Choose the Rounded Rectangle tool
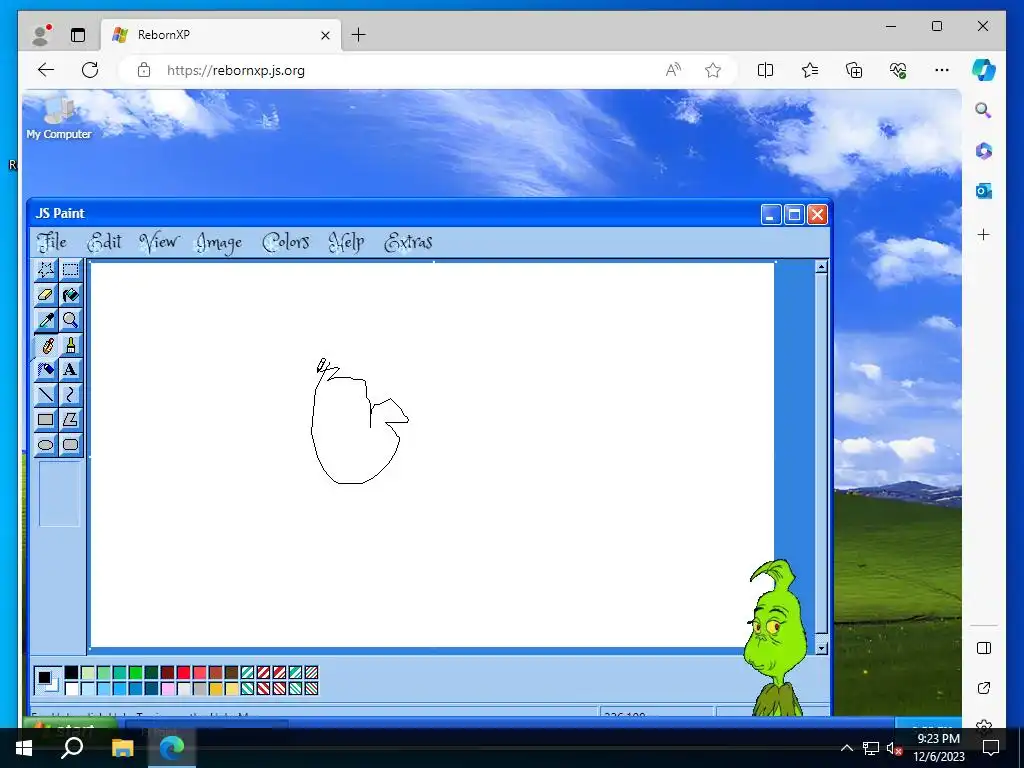1024x768 pixels. click(71, 445)
